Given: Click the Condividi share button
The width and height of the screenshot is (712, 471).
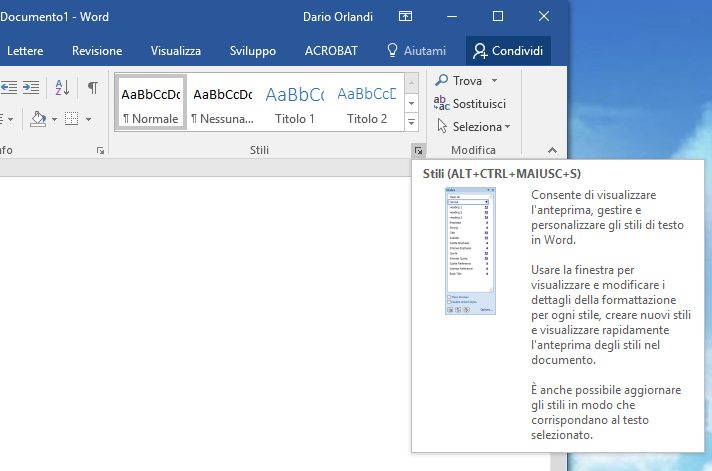Looking at the screenshot, I should coord(508,51).
